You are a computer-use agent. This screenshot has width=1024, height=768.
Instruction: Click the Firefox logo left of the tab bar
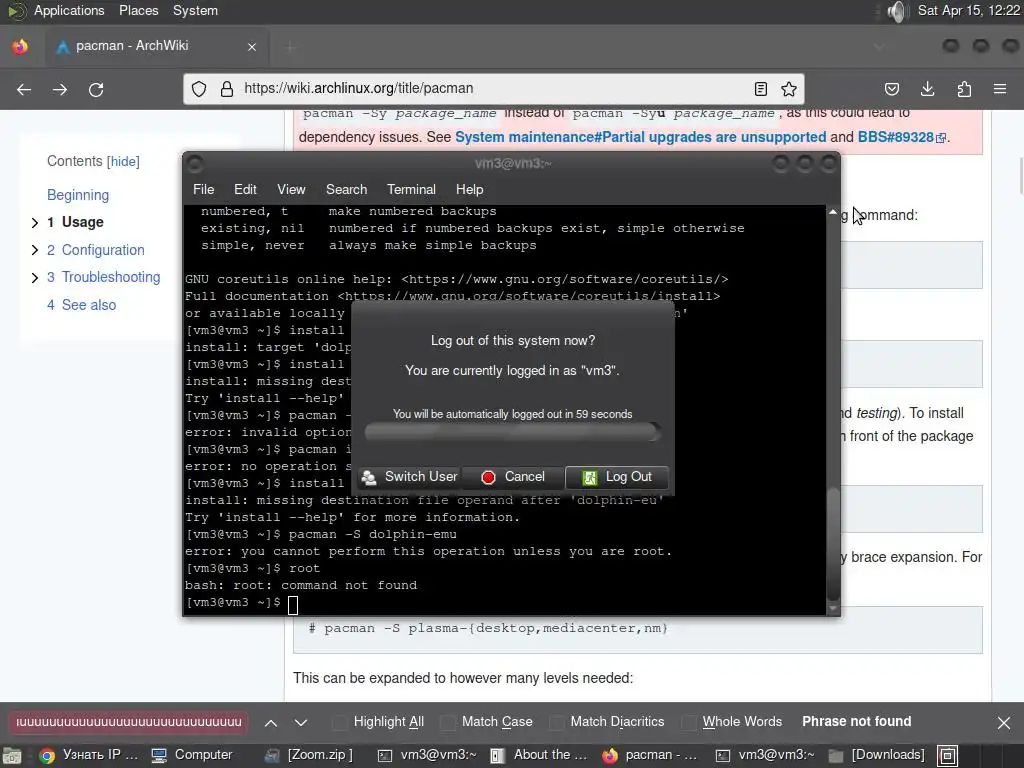tap(20, 46)
